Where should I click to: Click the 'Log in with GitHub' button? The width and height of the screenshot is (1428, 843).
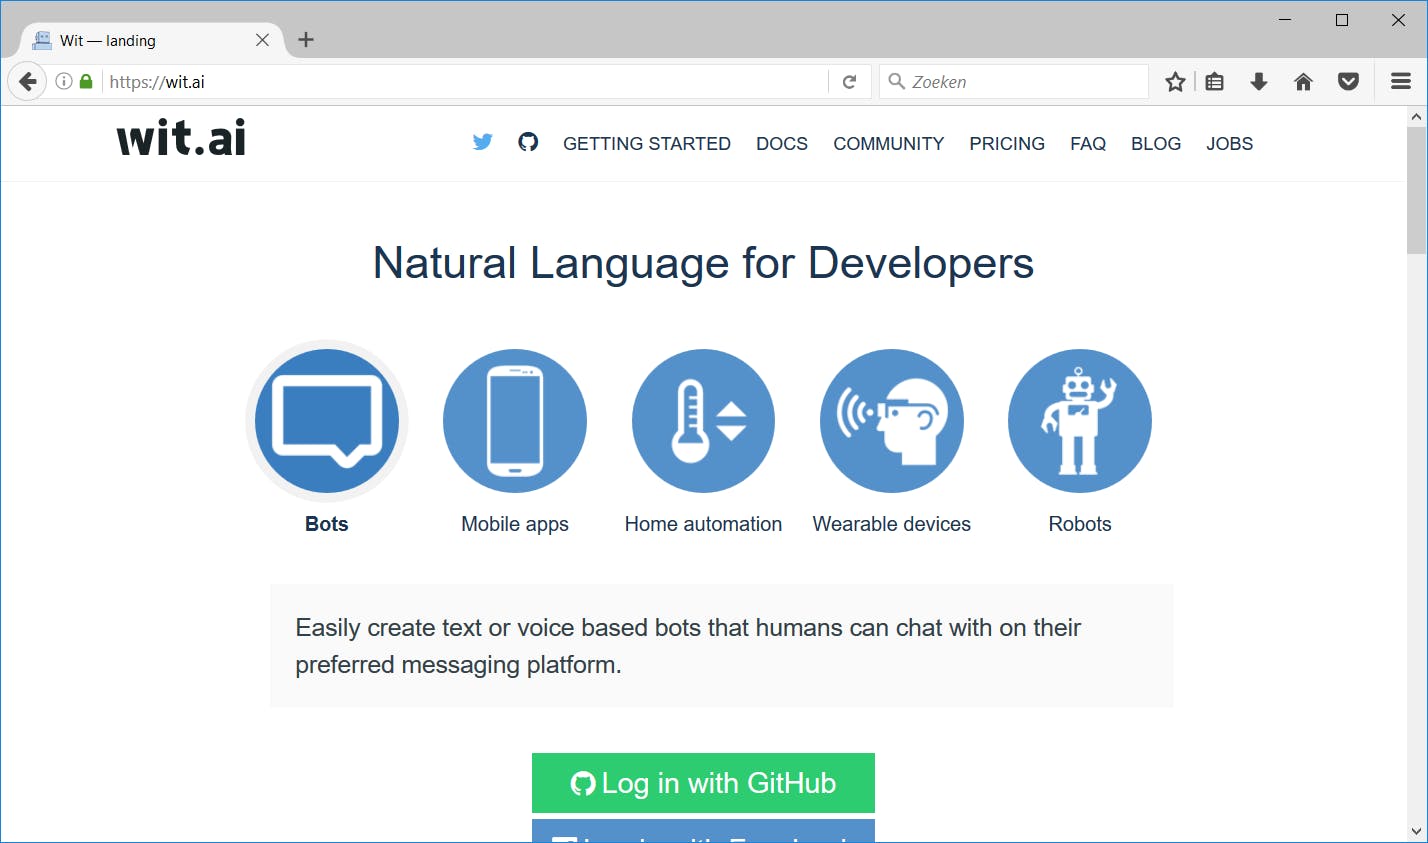click(703, 783)
